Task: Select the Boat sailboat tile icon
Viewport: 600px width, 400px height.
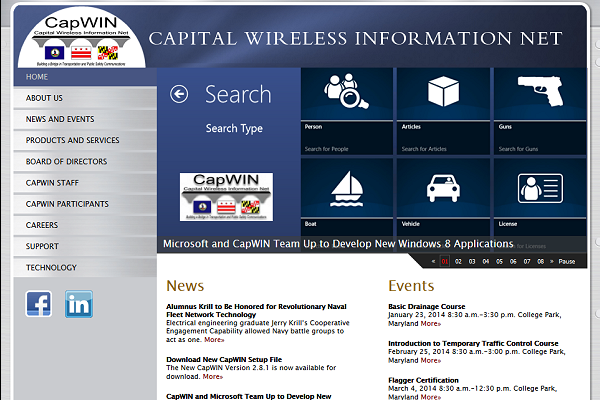Action: 347,189
